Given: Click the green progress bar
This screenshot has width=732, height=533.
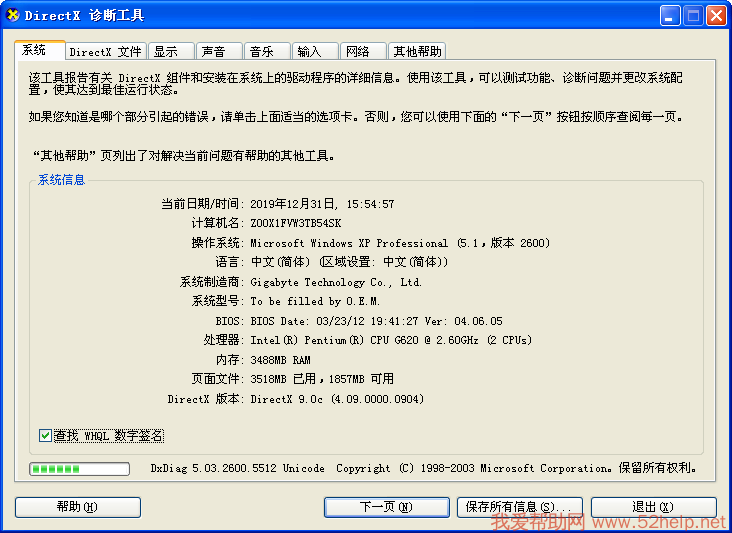Looking at the screenshot, I should point(79,469).
